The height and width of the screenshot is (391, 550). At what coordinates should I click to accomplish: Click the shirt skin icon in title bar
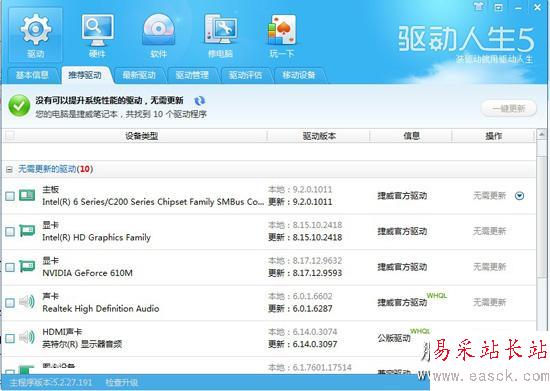[479, 7]
